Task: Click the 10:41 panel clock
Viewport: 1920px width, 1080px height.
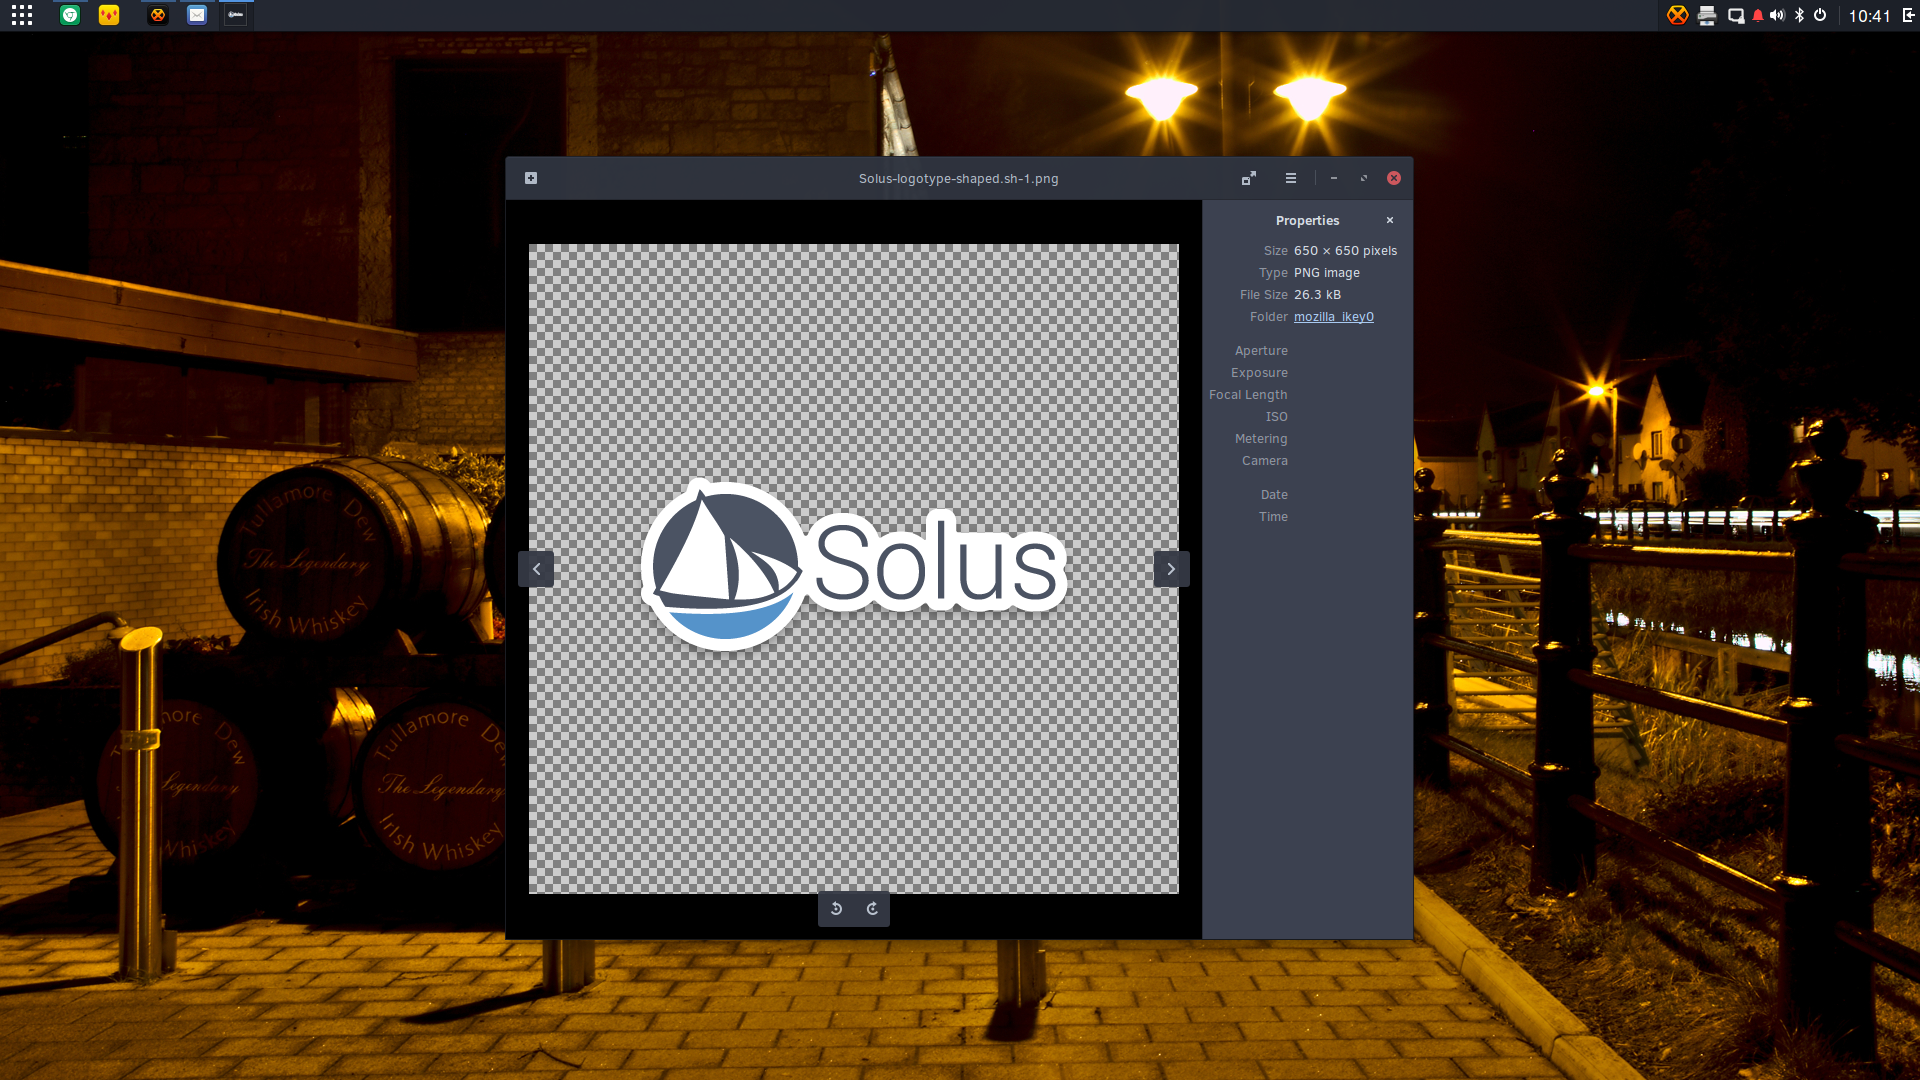Action: 1869,16
